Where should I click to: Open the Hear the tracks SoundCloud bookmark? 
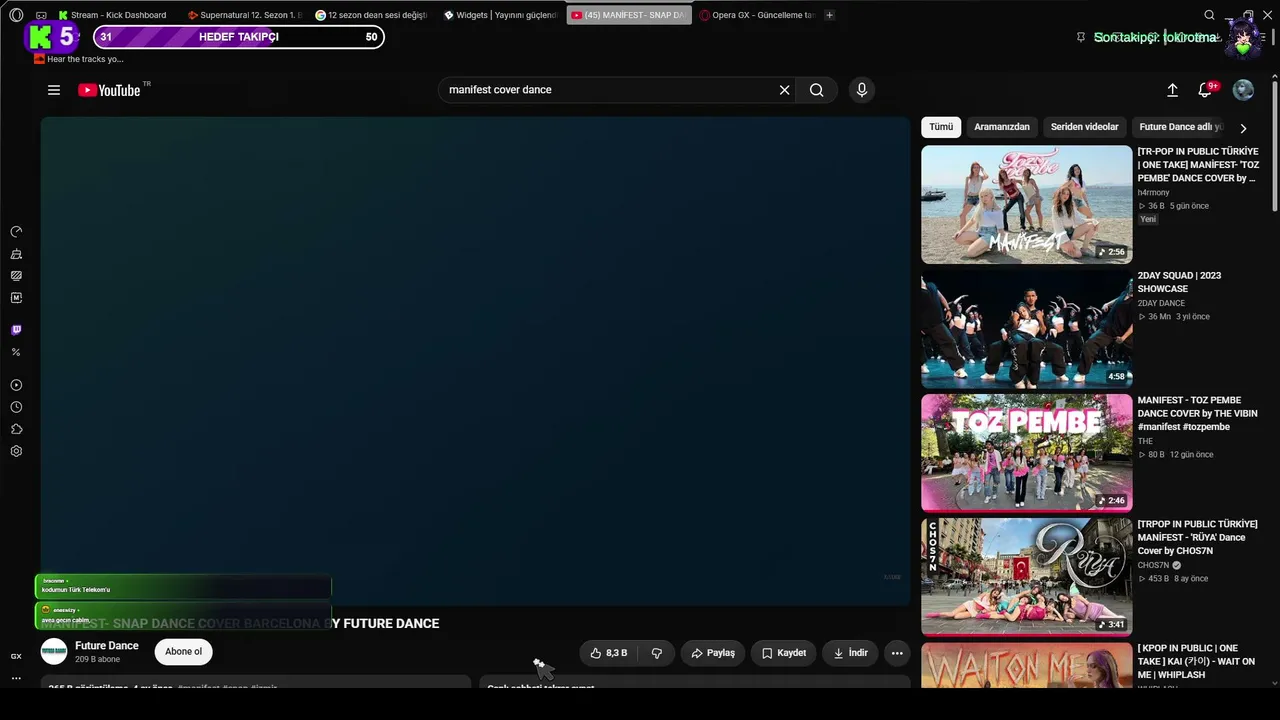coord(79,59)
